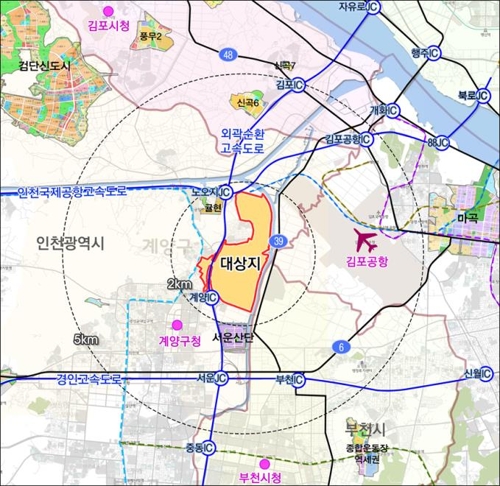Image resolution: width=500 pixels, height=486 pixels.
Task: Click the 김포시청 pink dot marker
Action: (108, 11)
